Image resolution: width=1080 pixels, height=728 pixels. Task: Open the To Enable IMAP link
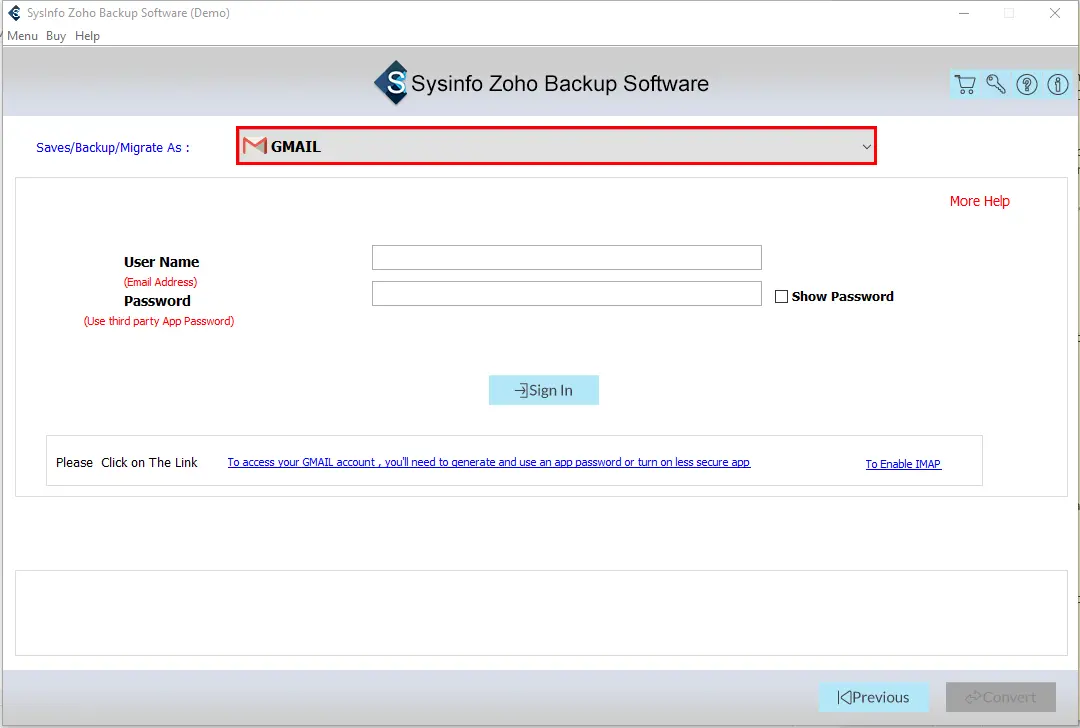point(903,464)
